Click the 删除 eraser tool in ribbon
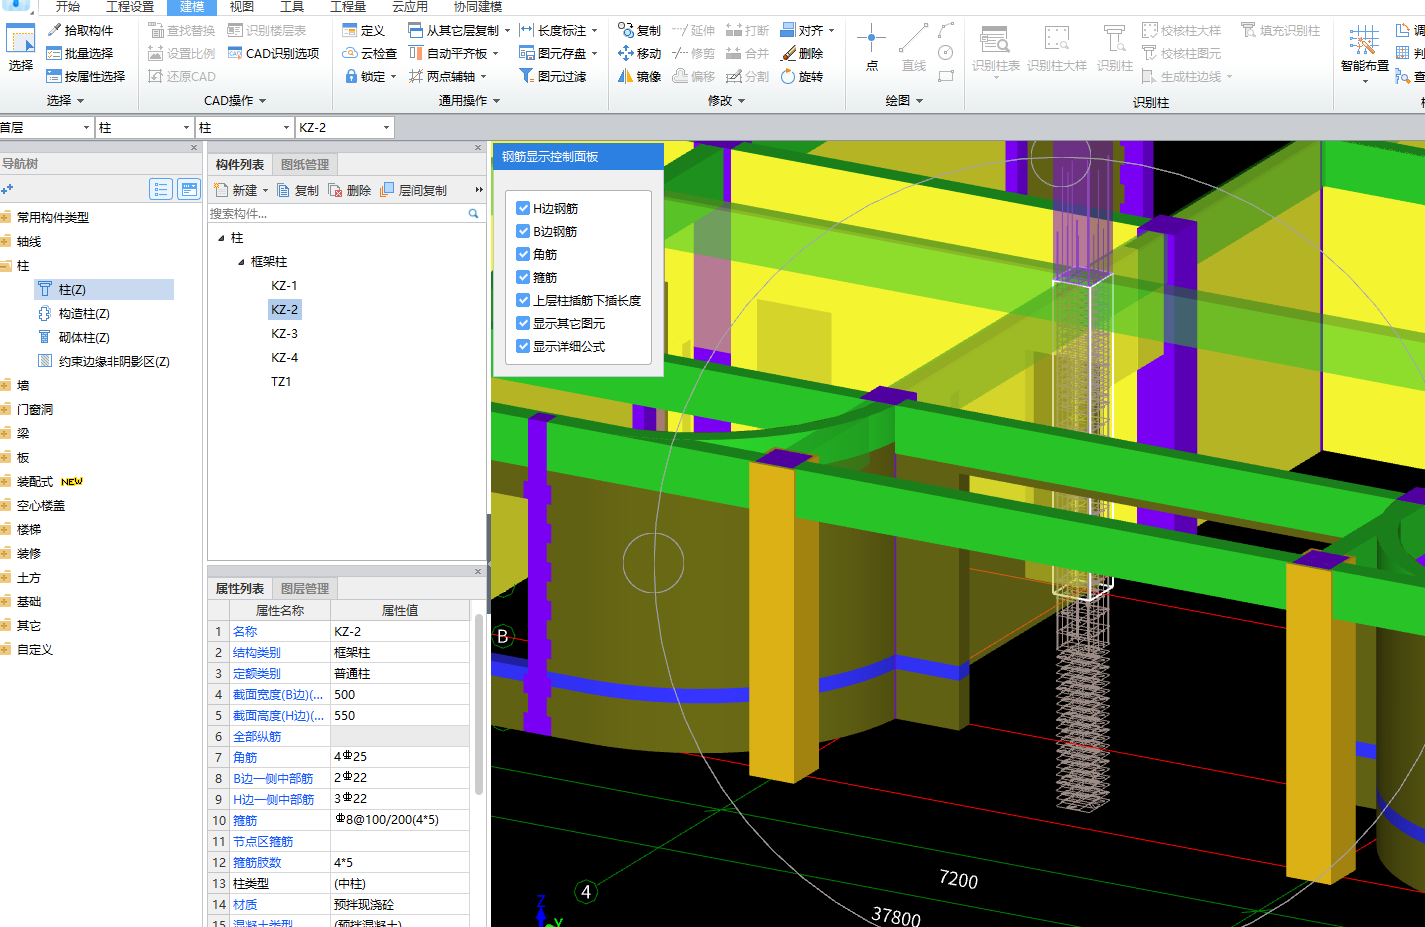Image resolution: width=1425 pixels, height=927 pixels. (802, 53)
